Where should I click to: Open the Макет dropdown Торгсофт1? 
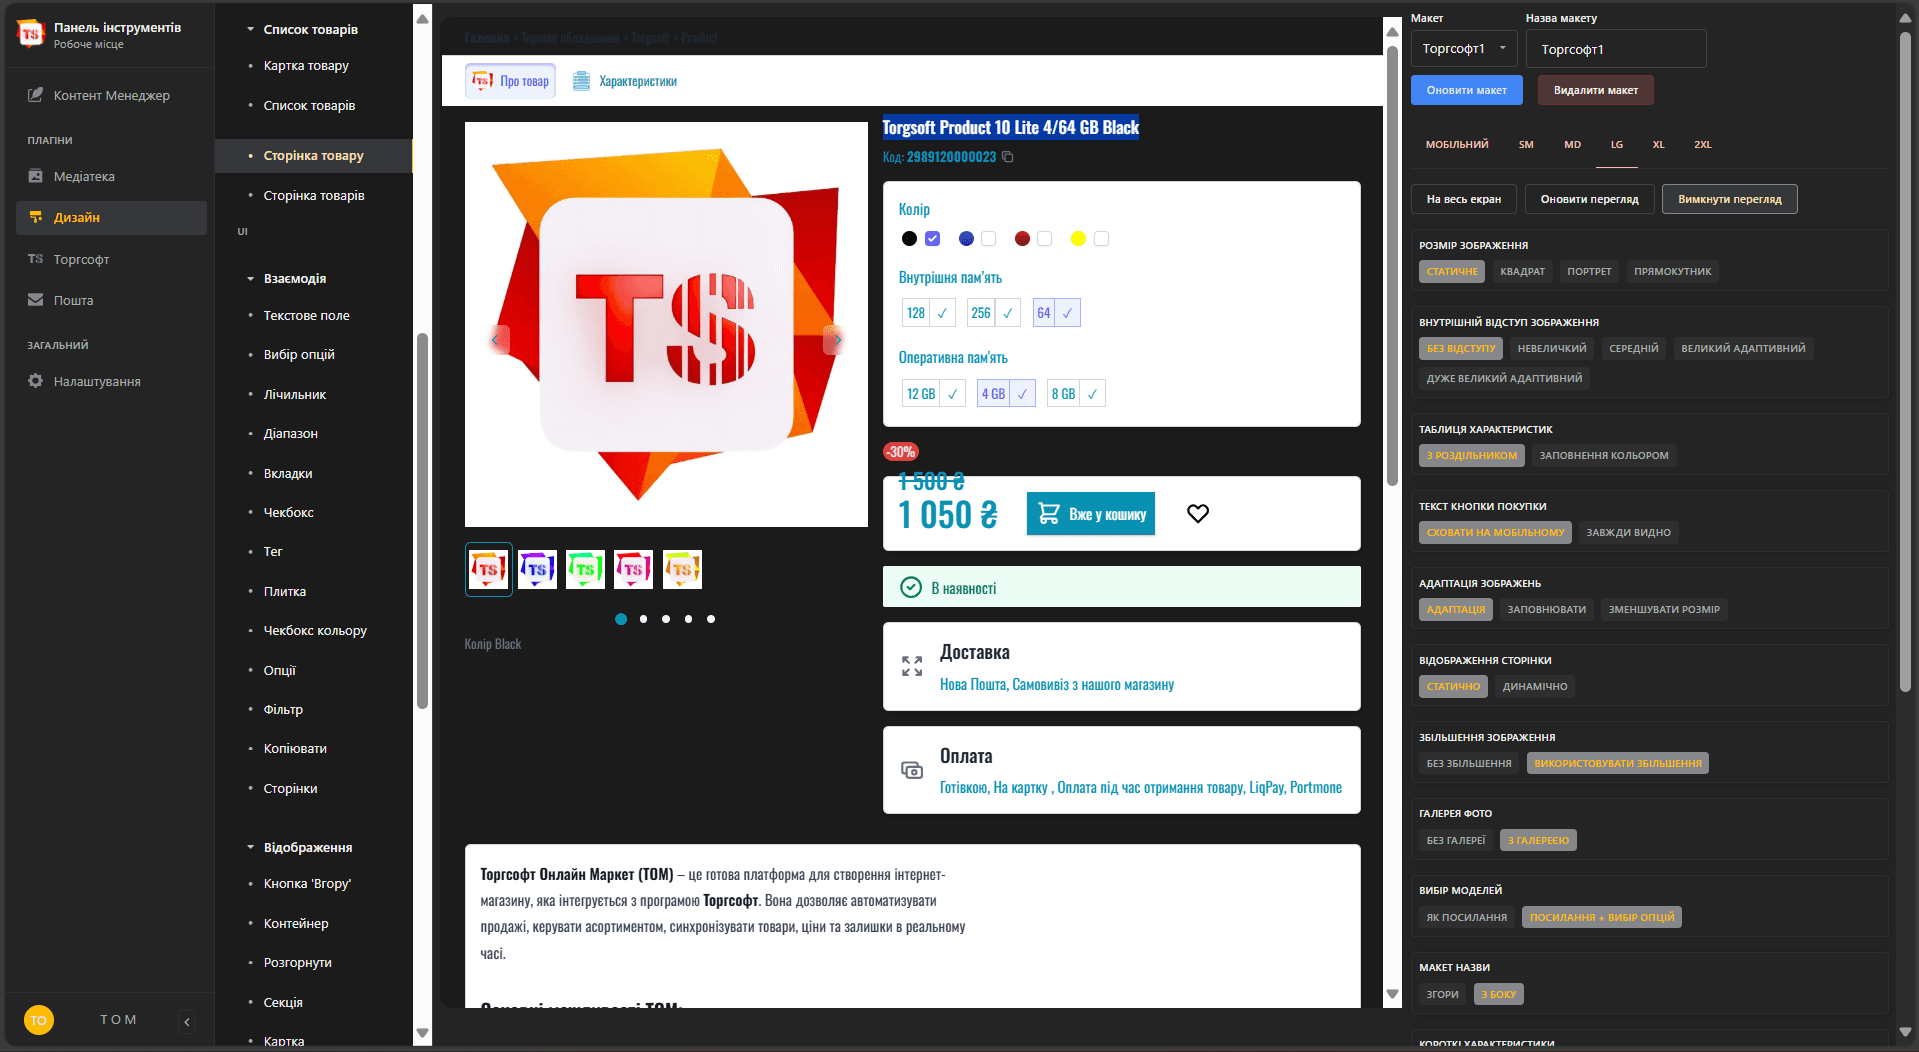coord(1463,49)
